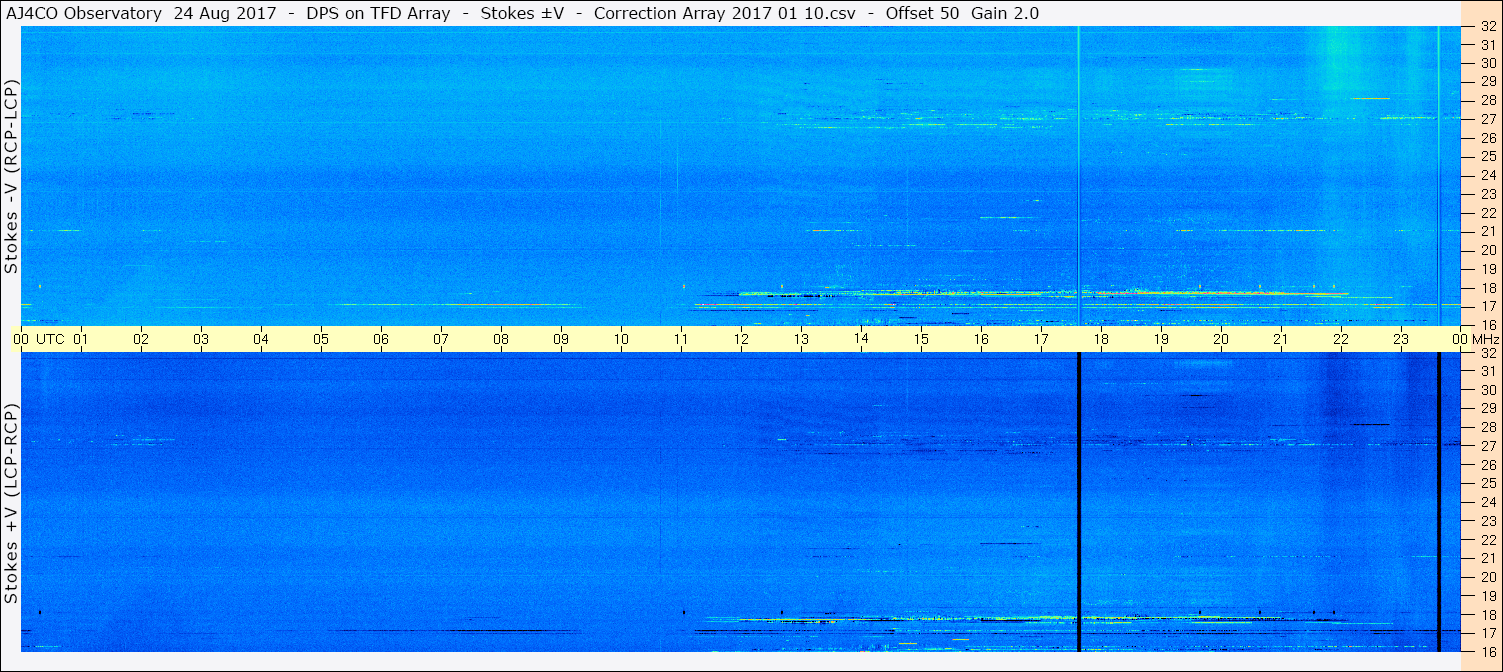Click 29 MHz label of lower Stokes +V panel
The height and width of the screenshot is (672, 1503).
[1487, 409]
